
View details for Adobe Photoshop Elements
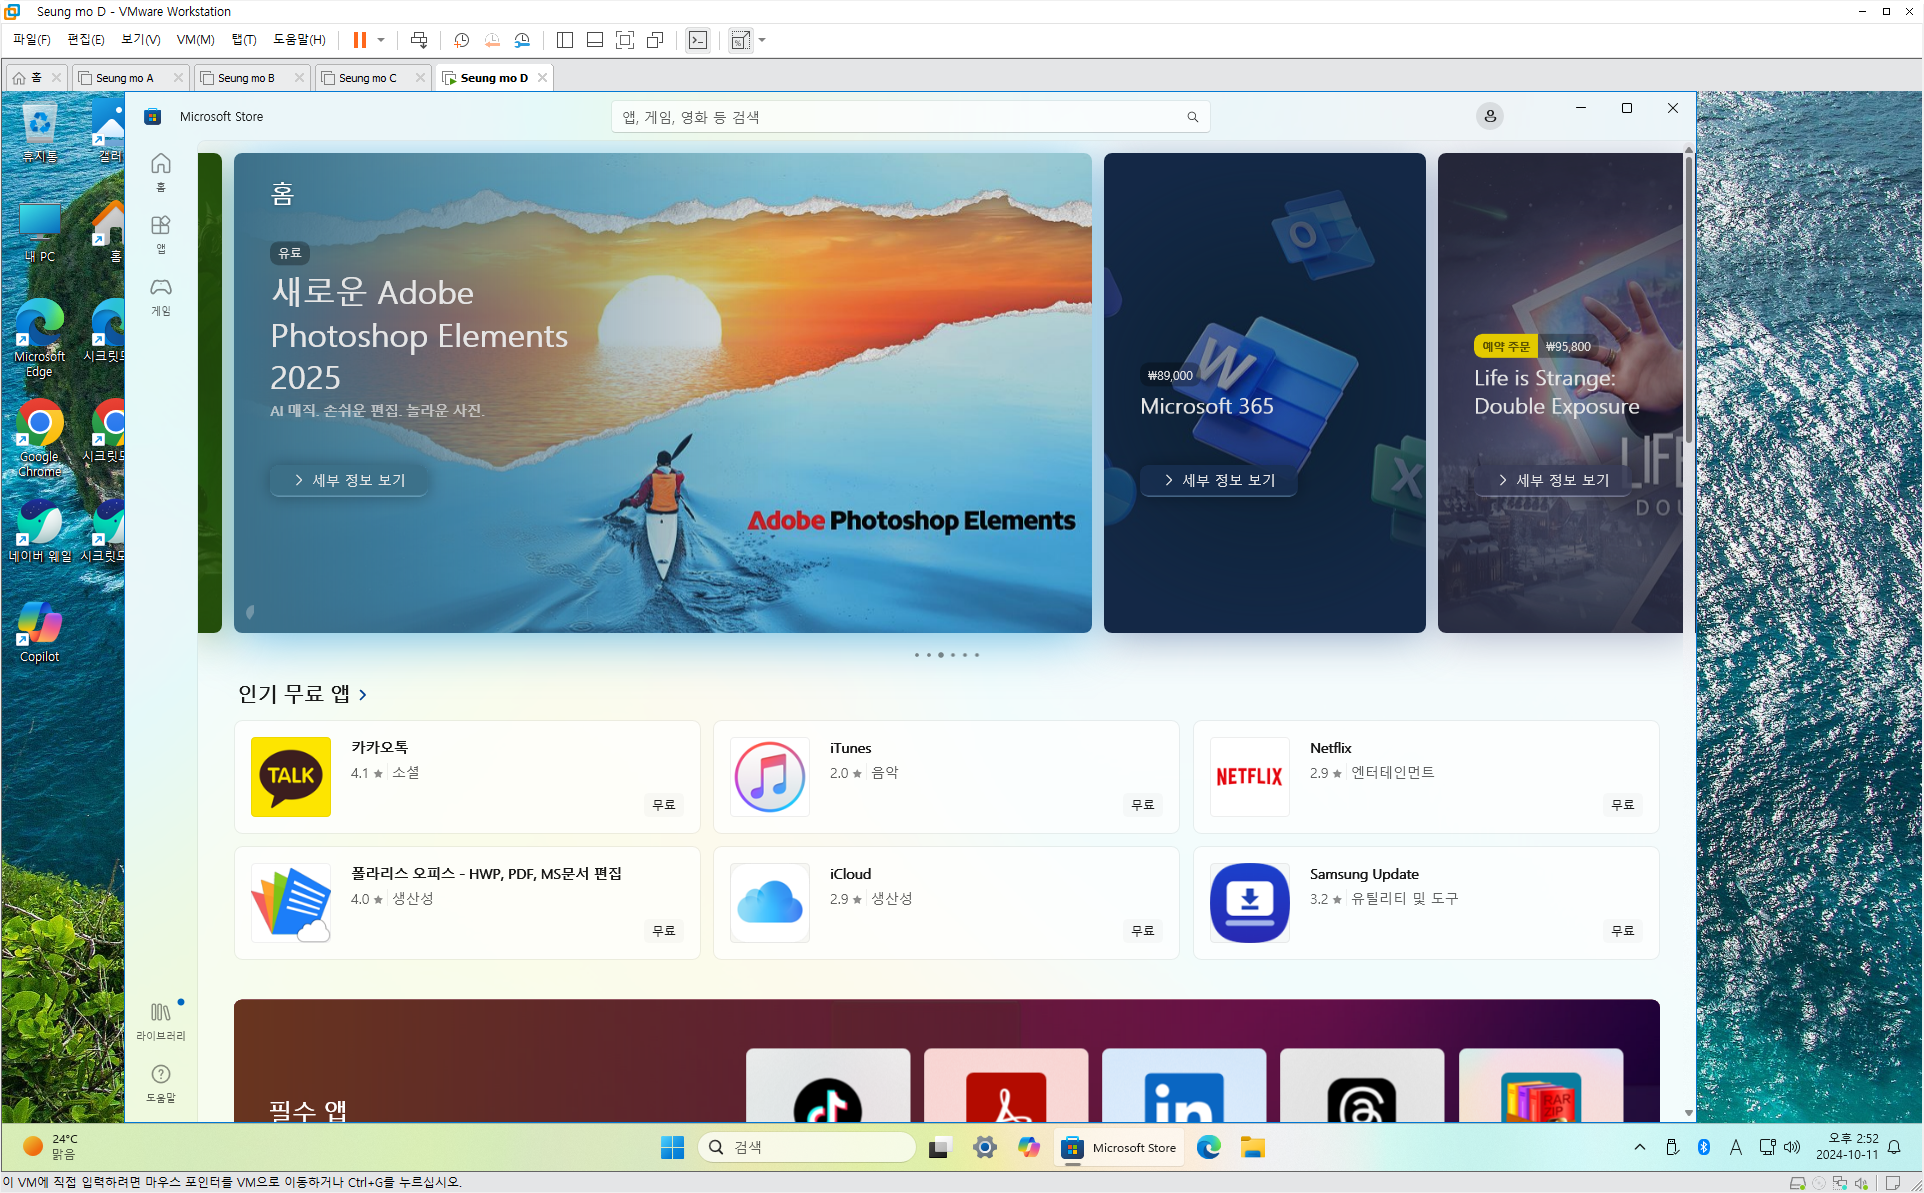tap(349, 480)
